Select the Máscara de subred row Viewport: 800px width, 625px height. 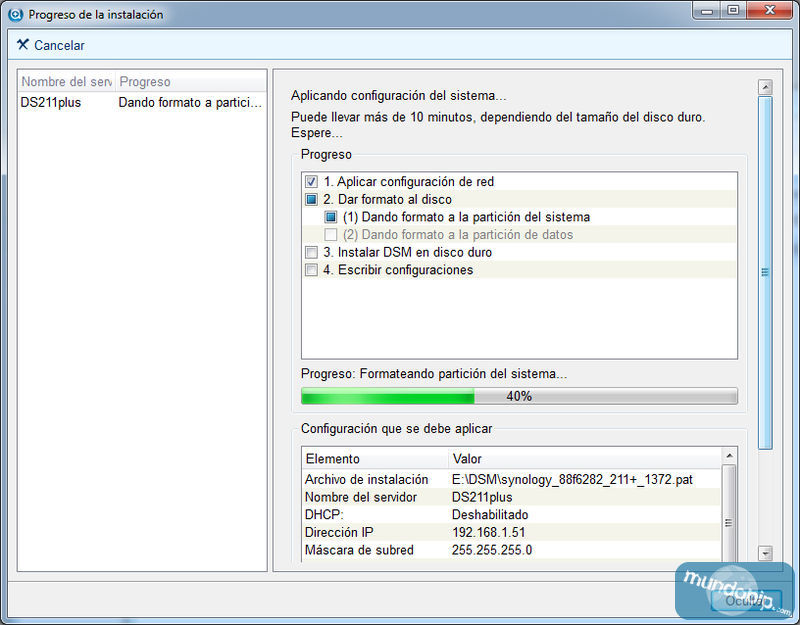coord(511,550)
